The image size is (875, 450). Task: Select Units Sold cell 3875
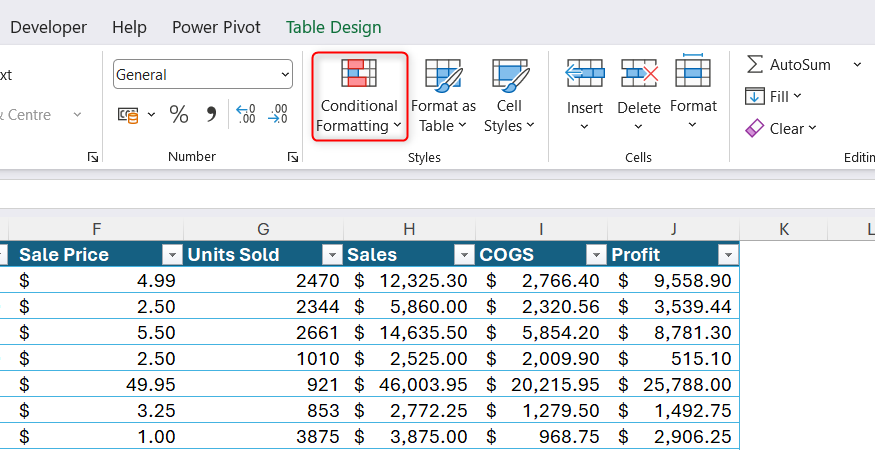click(263, 437)
